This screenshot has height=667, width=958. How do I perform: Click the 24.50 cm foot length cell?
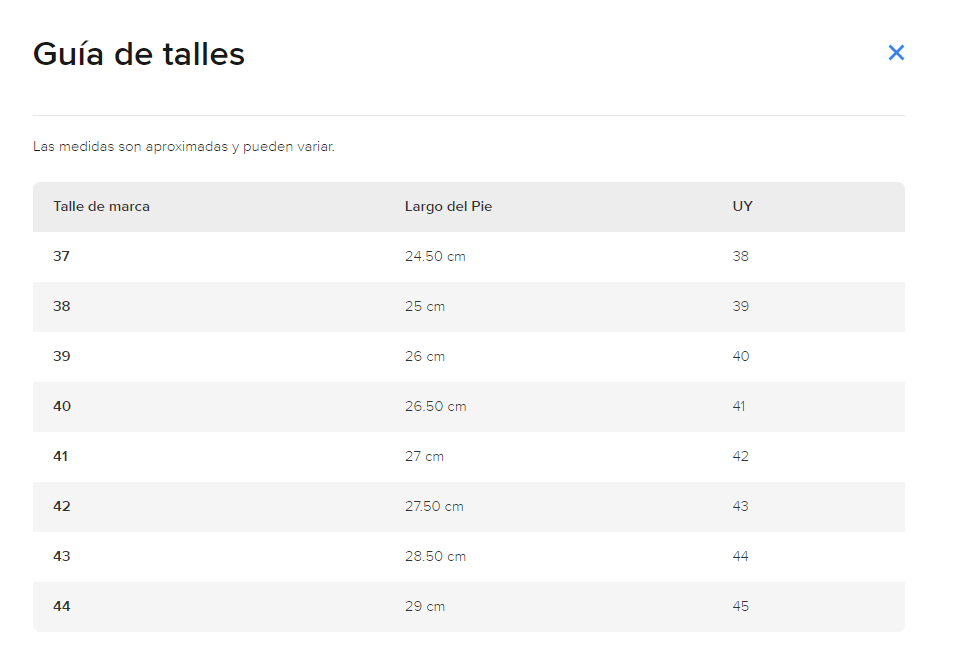click(x=435, y=257)
